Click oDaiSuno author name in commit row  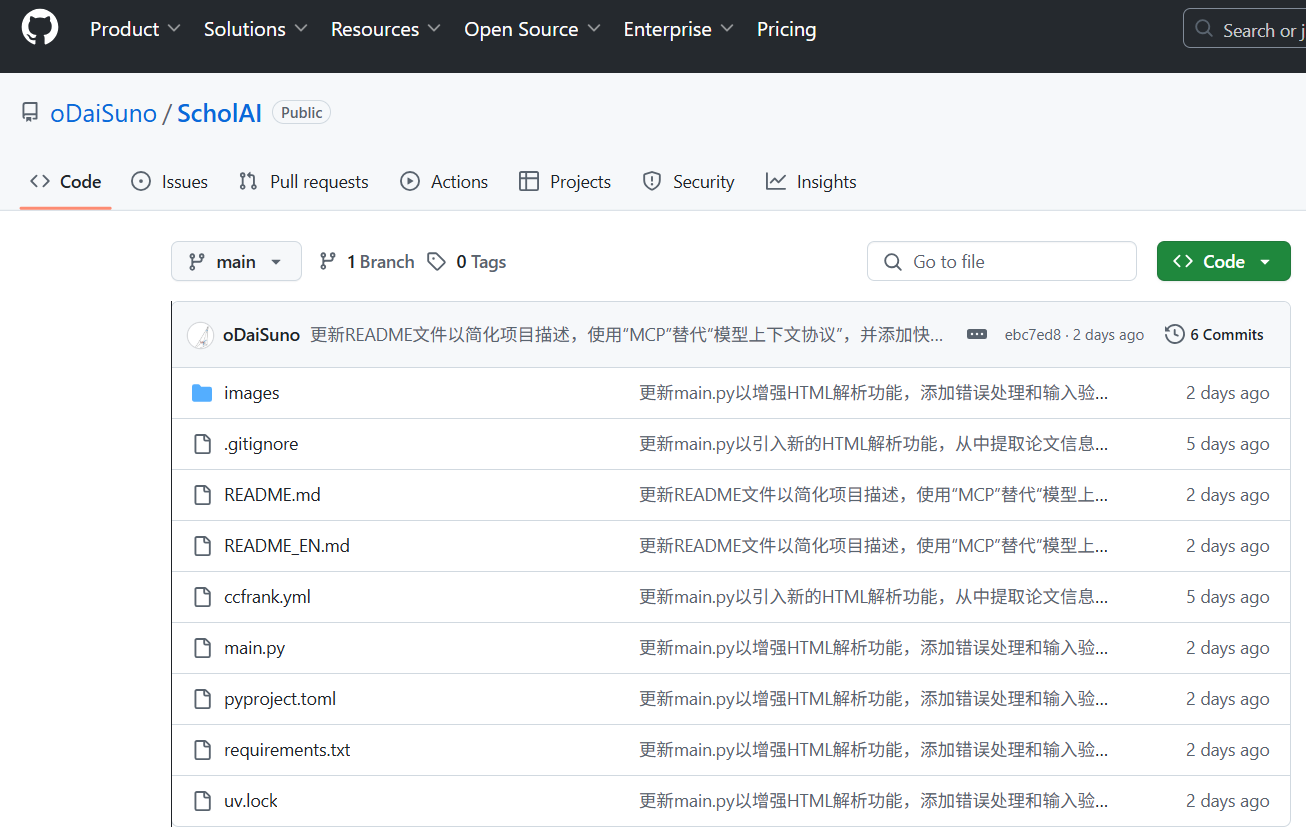click(261, 335)
